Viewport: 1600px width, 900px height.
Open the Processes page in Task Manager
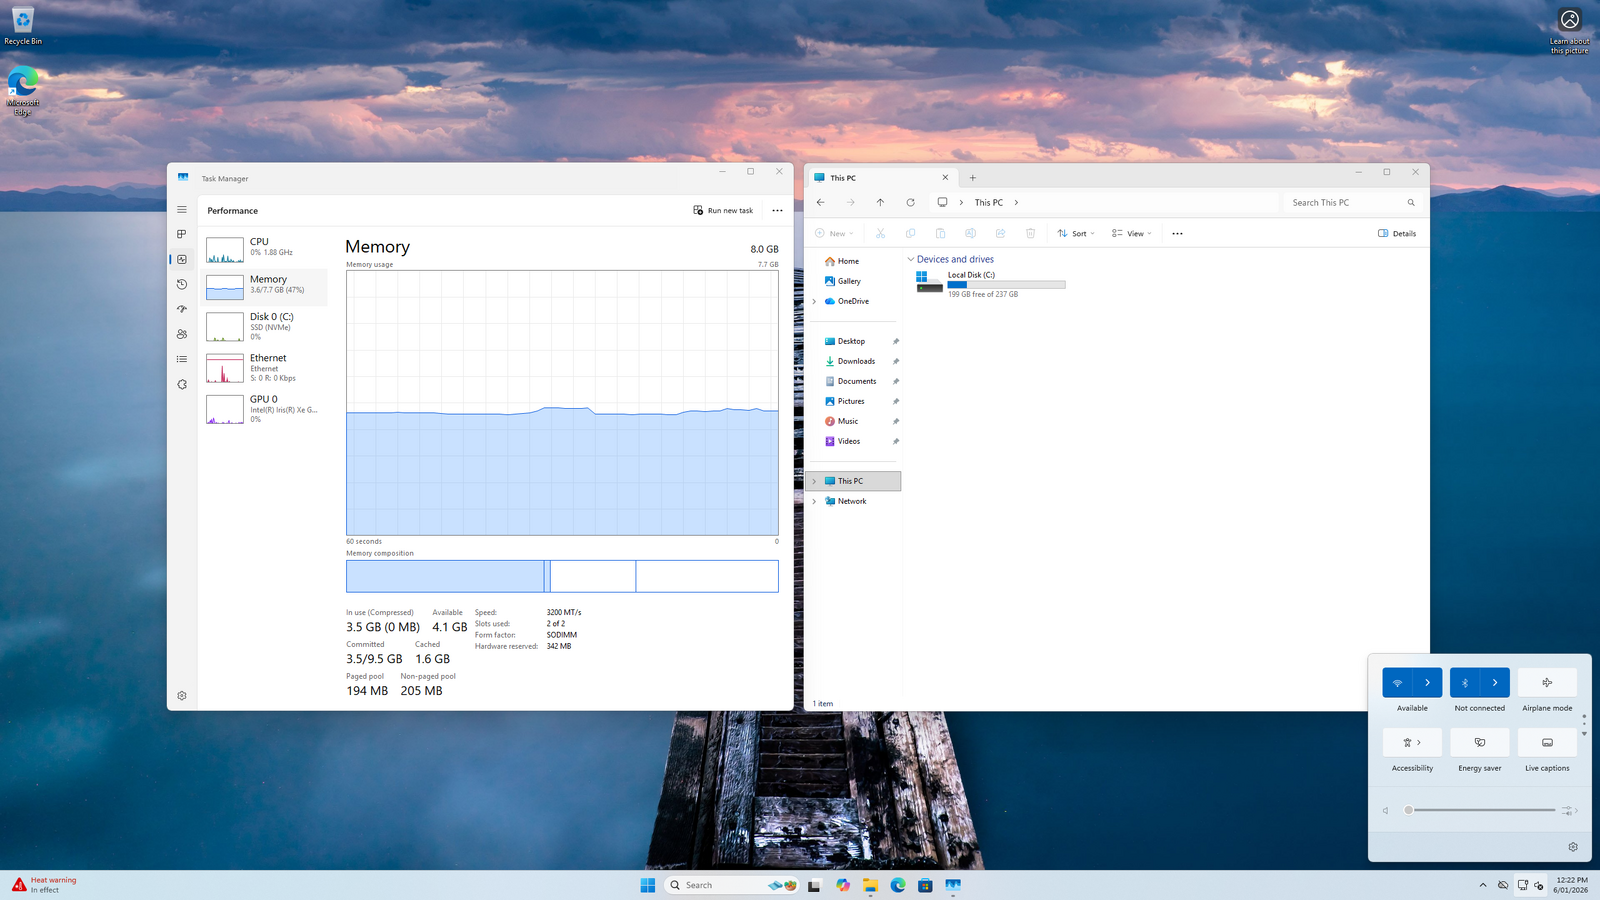pyautogui.click(x=182, y=234)
